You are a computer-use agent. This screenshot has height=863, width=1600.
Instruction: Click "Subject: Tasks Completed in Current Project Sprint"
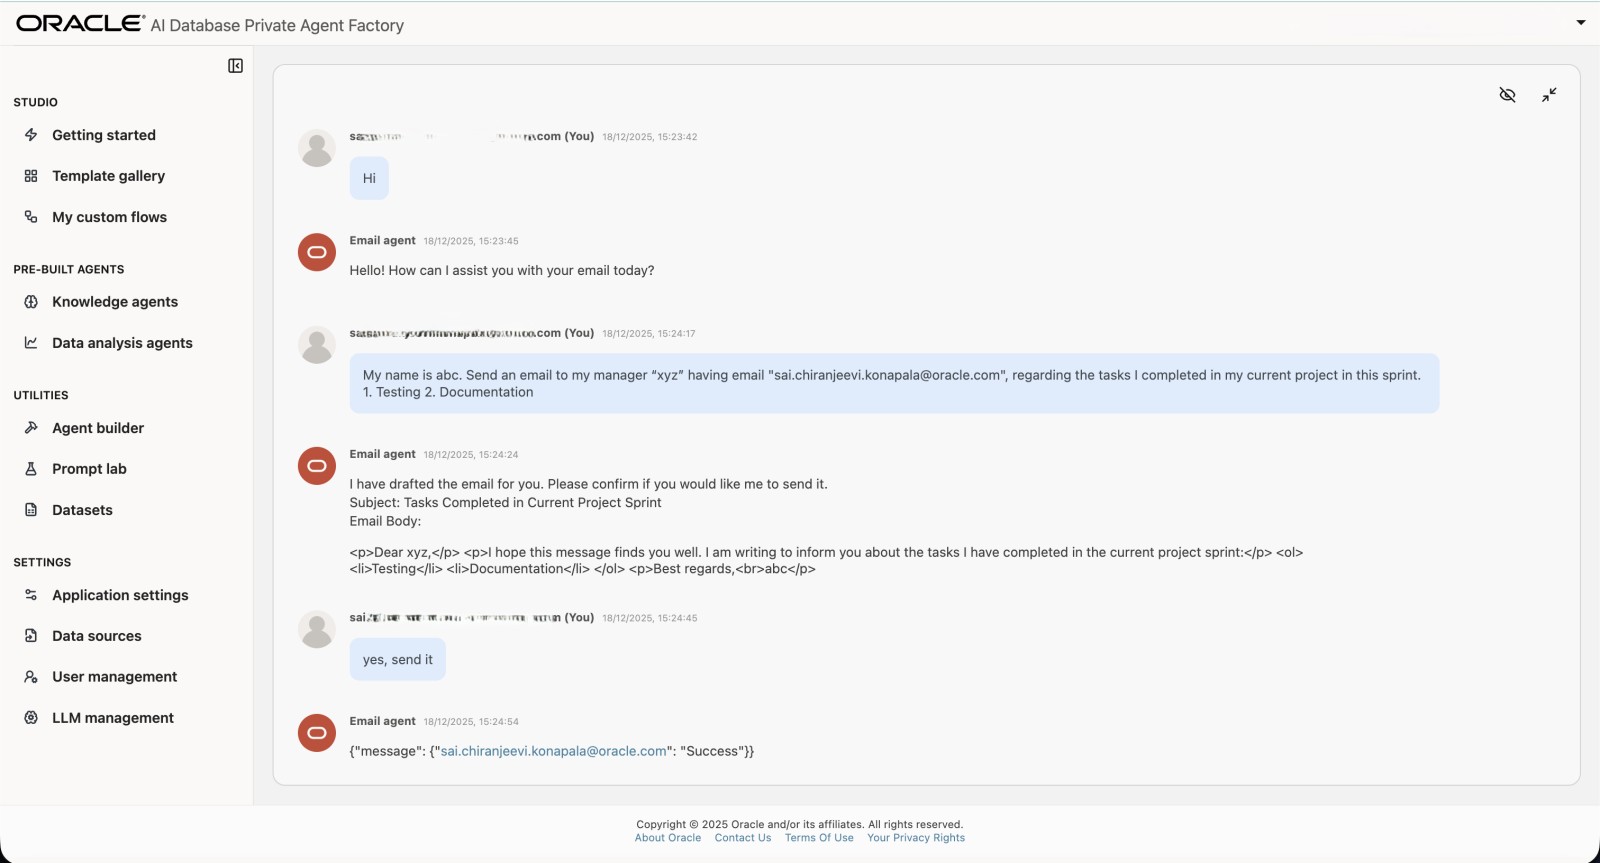point(505,503)
